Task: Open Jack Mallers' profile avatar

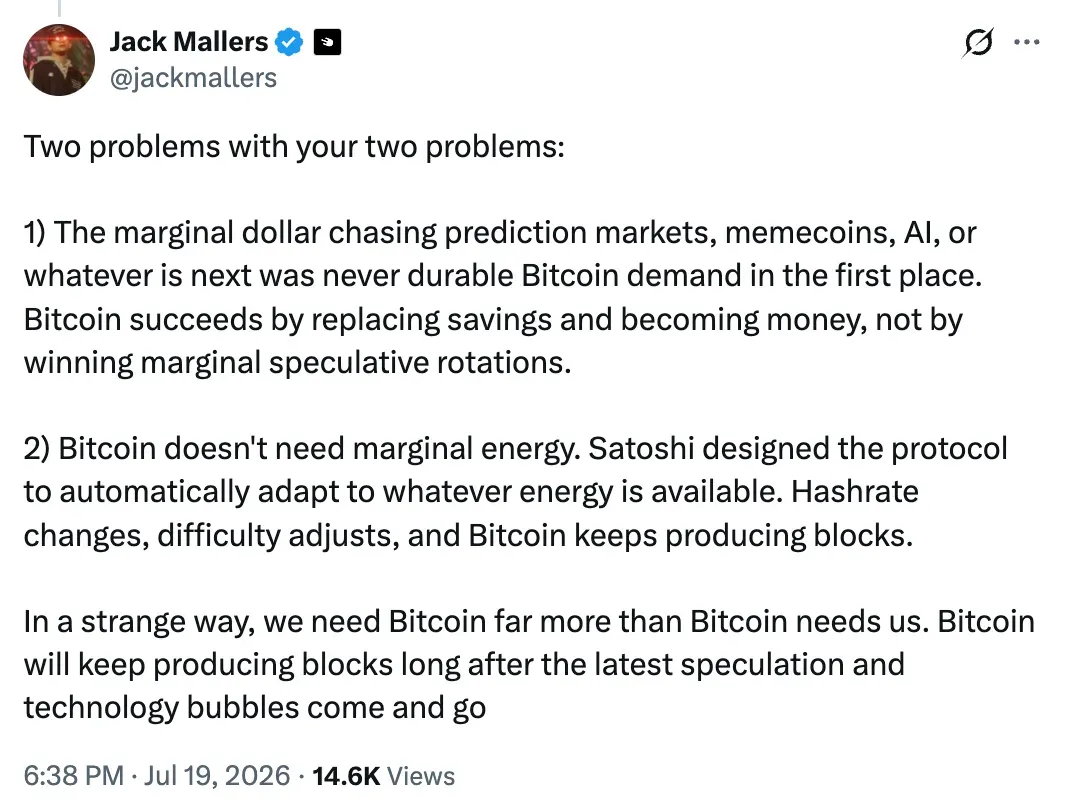Action: pos(59,60)
